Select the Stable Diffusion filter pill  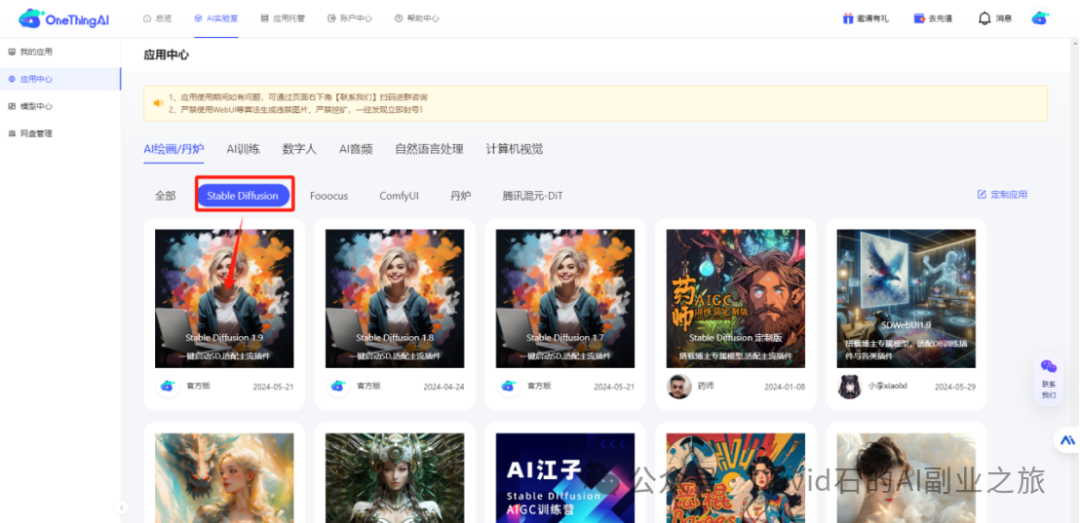point(243,196)
